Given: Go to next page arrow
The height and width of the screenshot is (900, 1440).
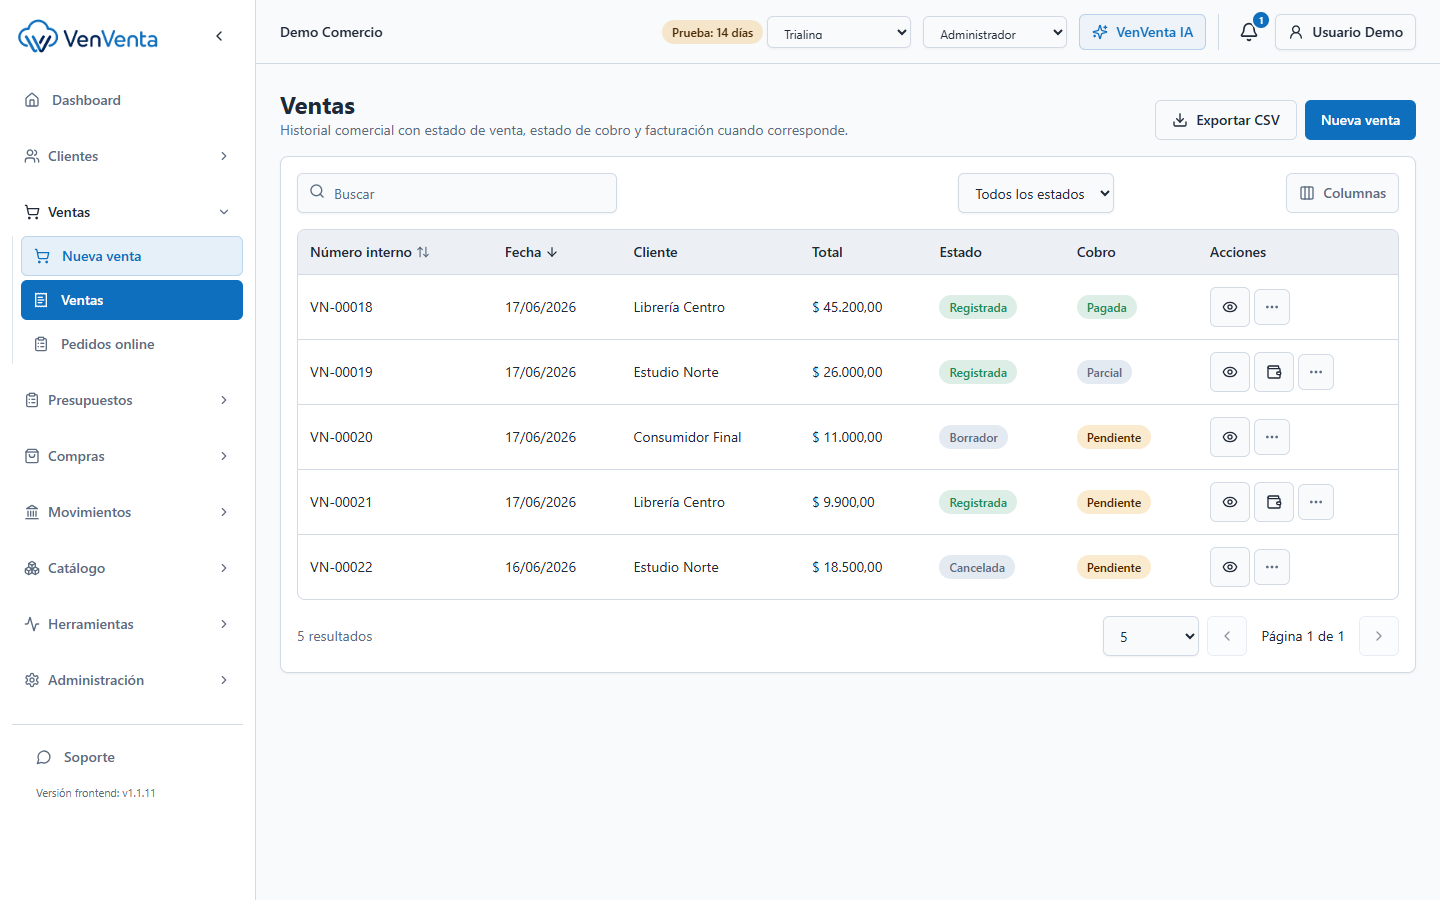Looking at the screenshot, I should [1379, 636].
